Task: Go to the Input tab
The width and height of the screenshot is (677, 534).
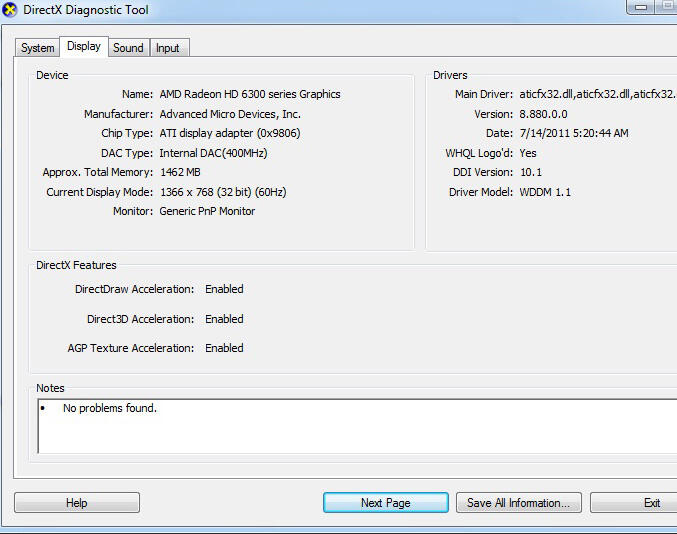Action: 168,47
